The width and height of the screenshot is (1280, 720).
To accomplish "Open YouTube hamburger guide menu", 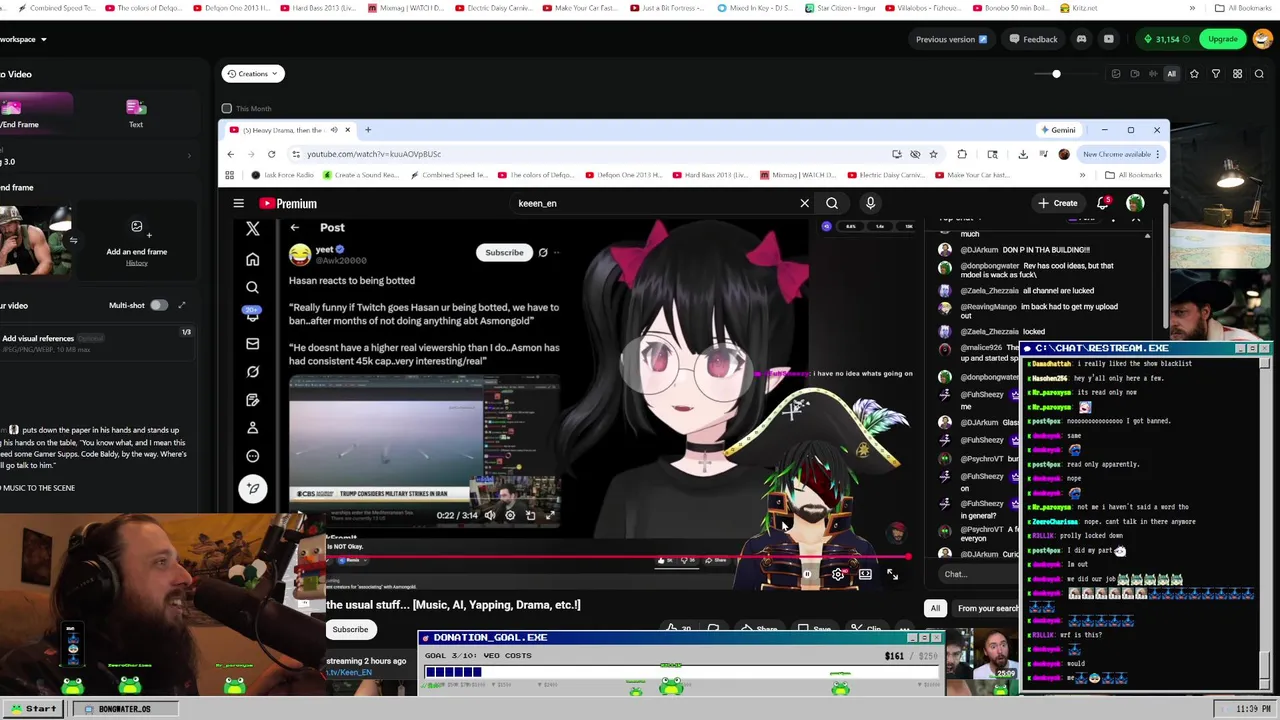I will pos(238,203).
